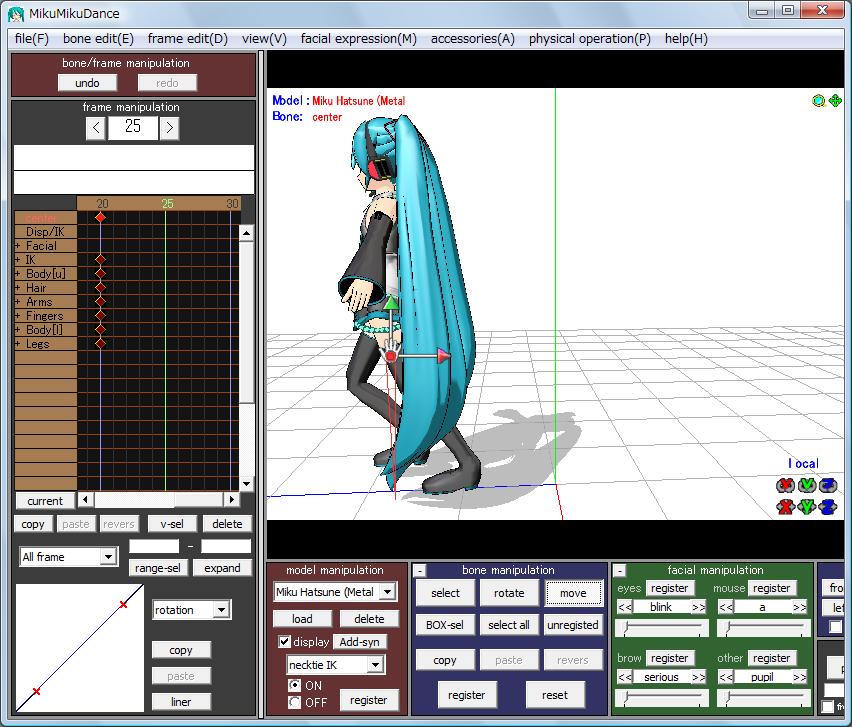Open the frame edit(D) menu
The image size is (852, 727).
pos(188,39)
